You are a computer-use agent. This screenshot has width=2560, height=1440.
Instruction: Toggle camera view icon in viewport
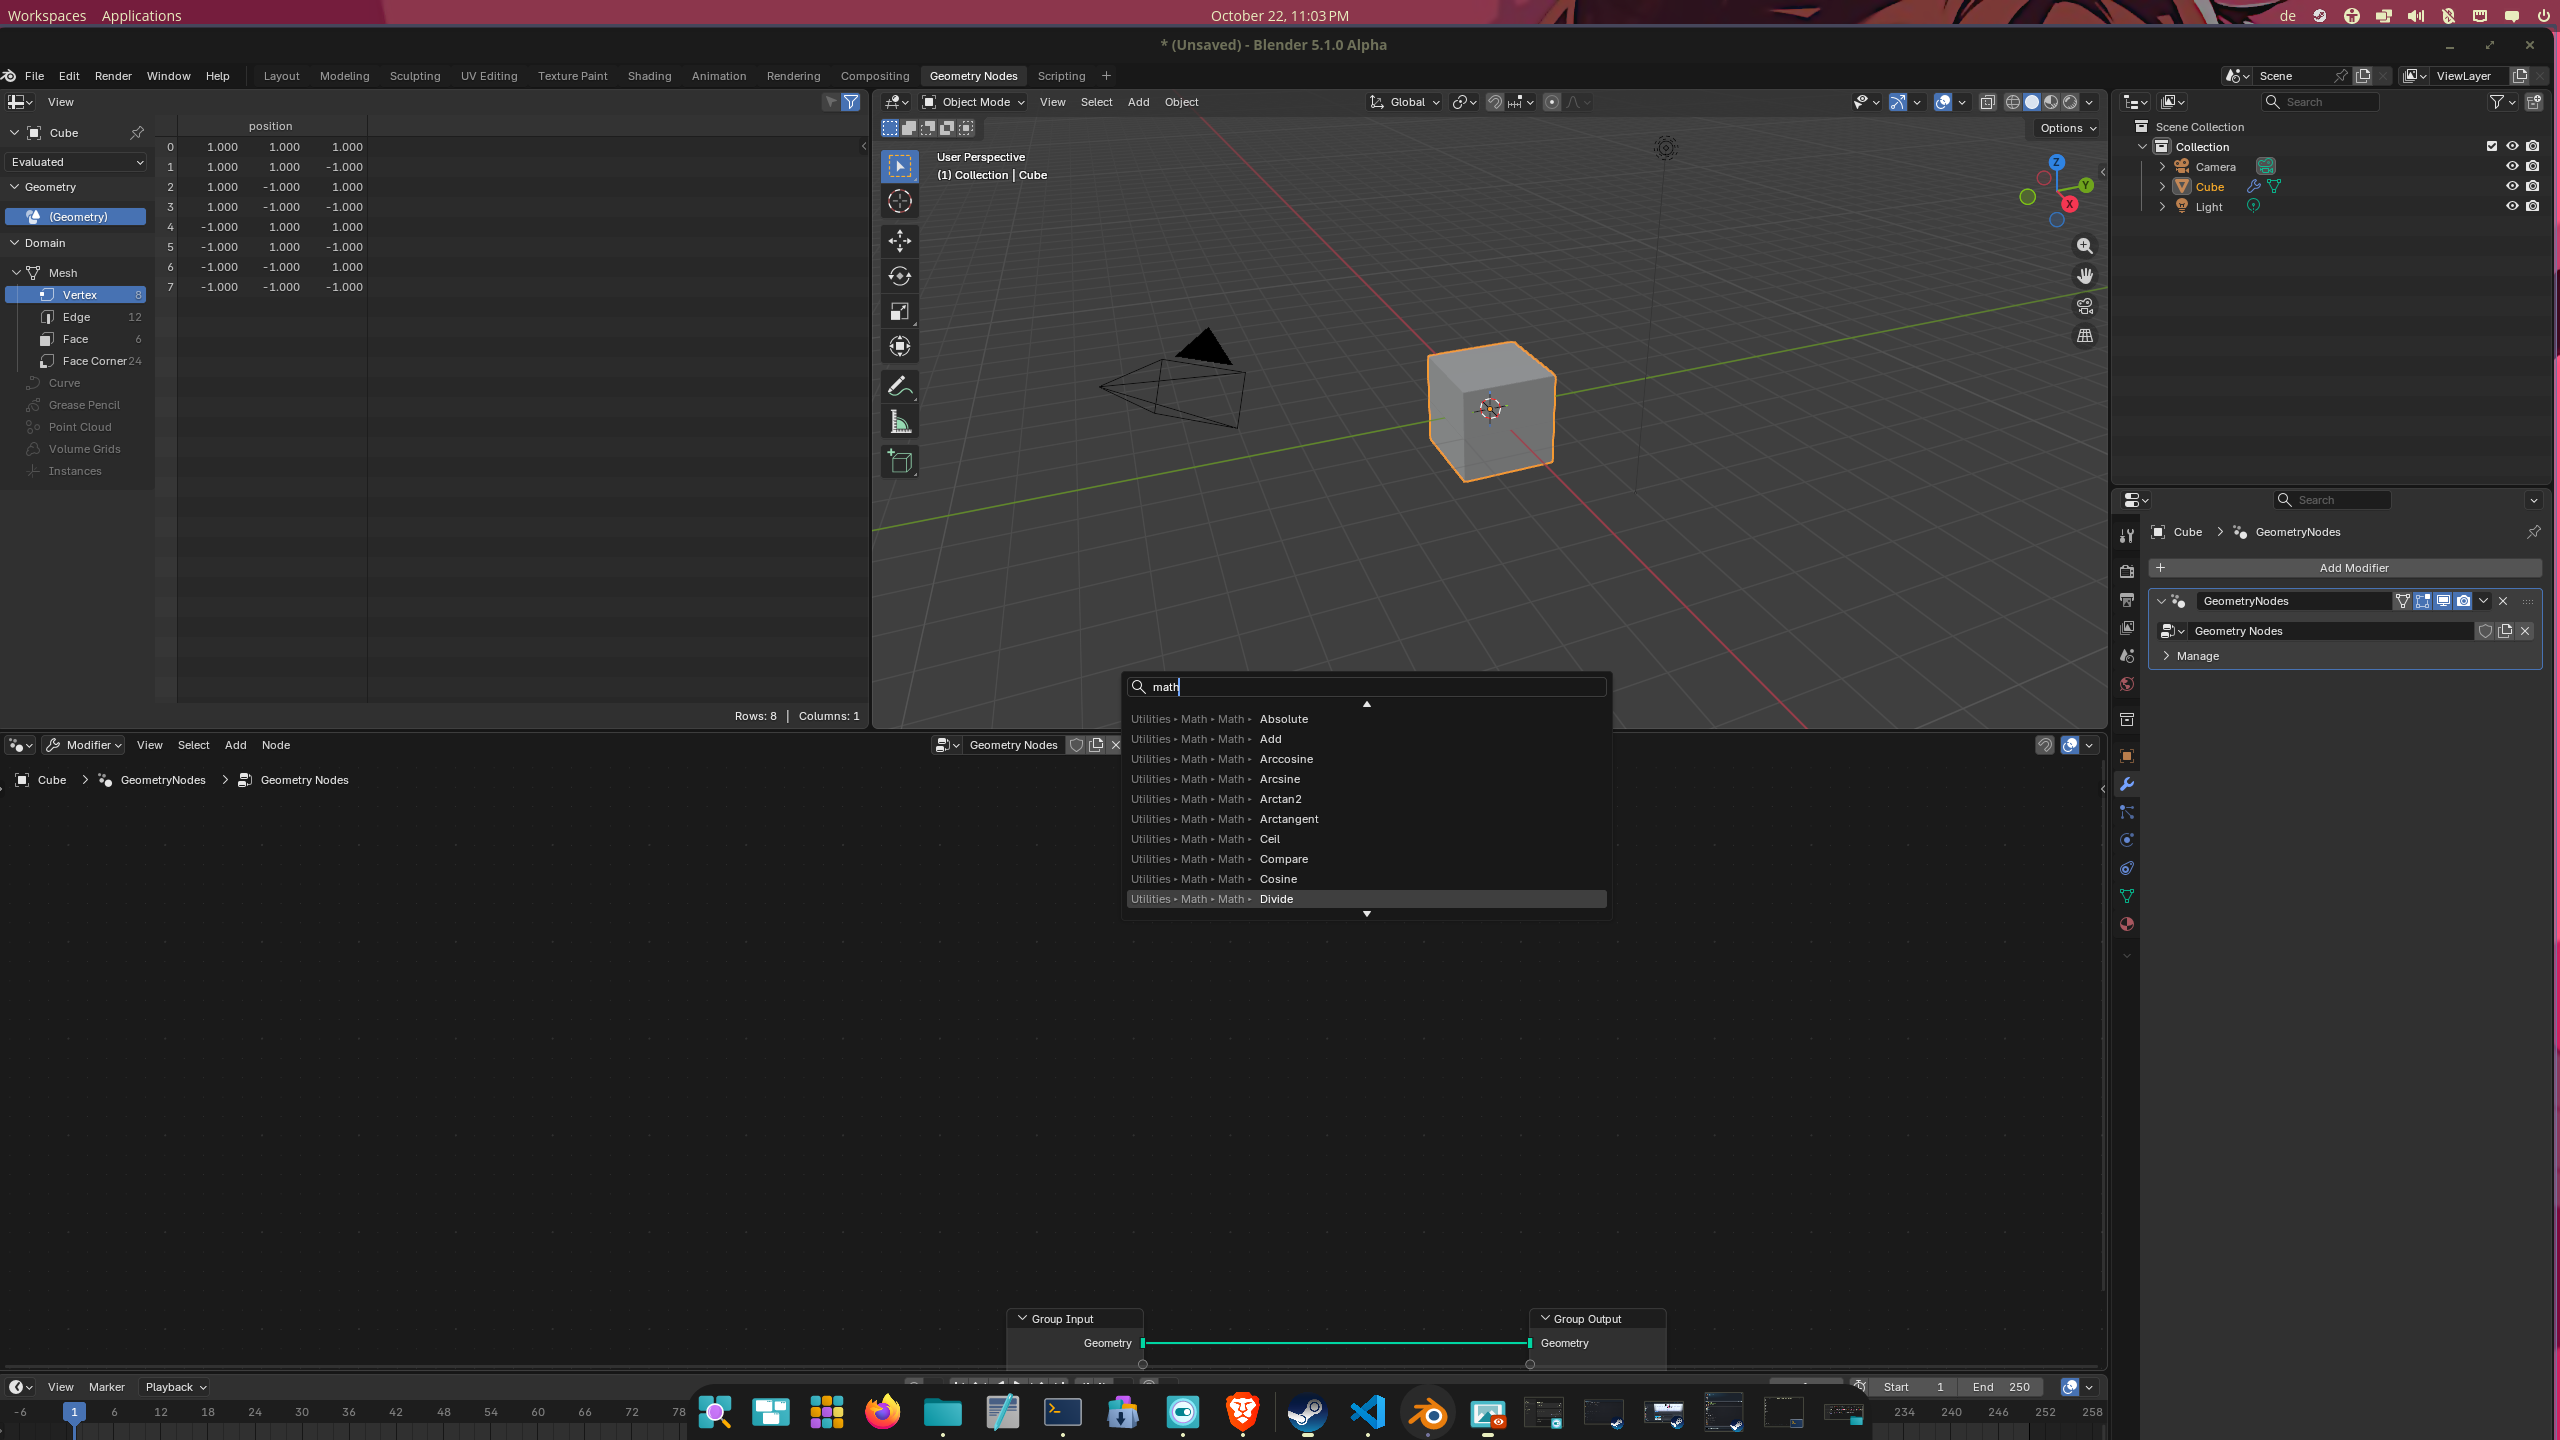[2085, 306]
